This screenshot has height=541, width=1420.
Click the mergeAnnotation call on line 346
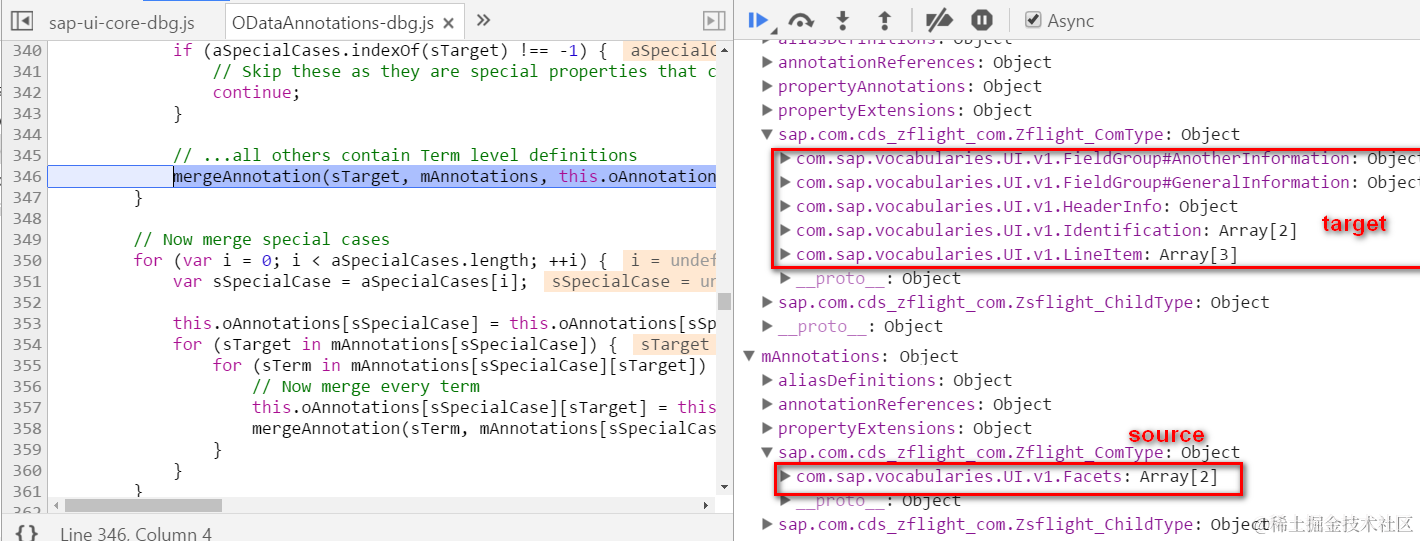tap(444, 176)
